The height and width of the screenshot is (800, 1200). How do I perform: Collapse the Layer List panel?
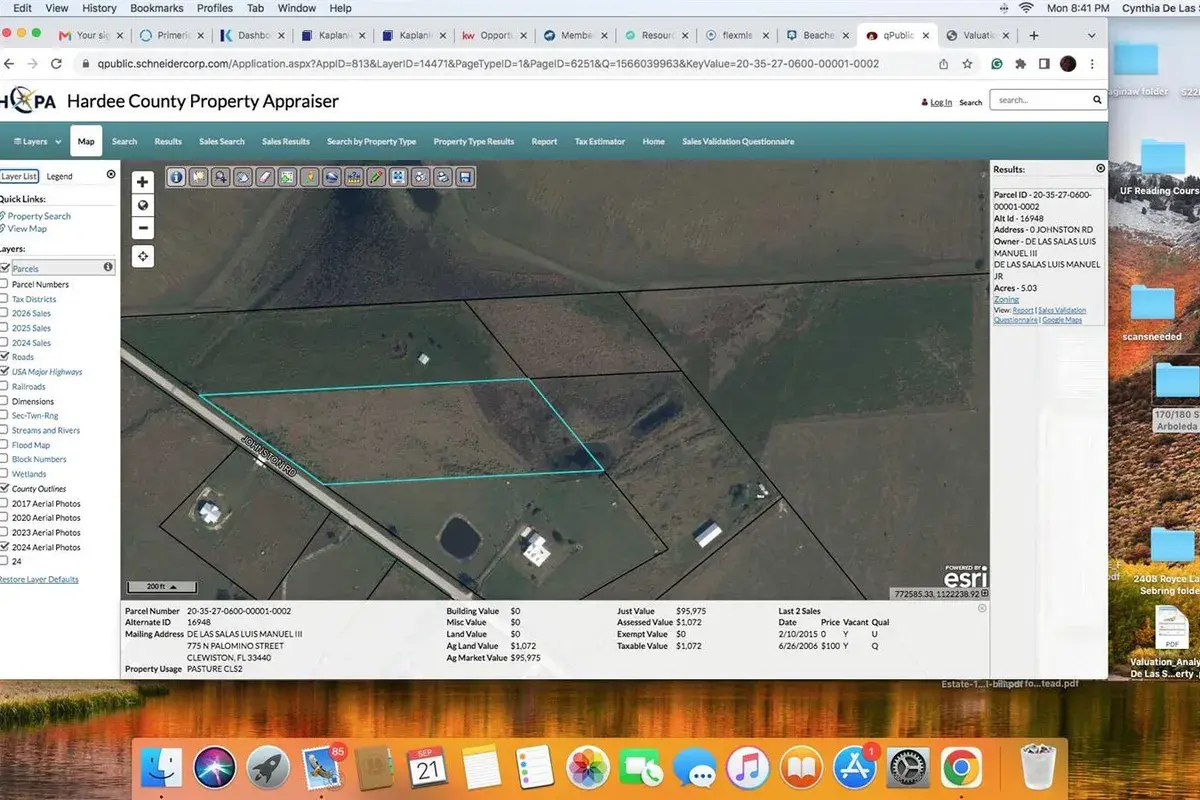pyautogui.click(x=111, y=174)
